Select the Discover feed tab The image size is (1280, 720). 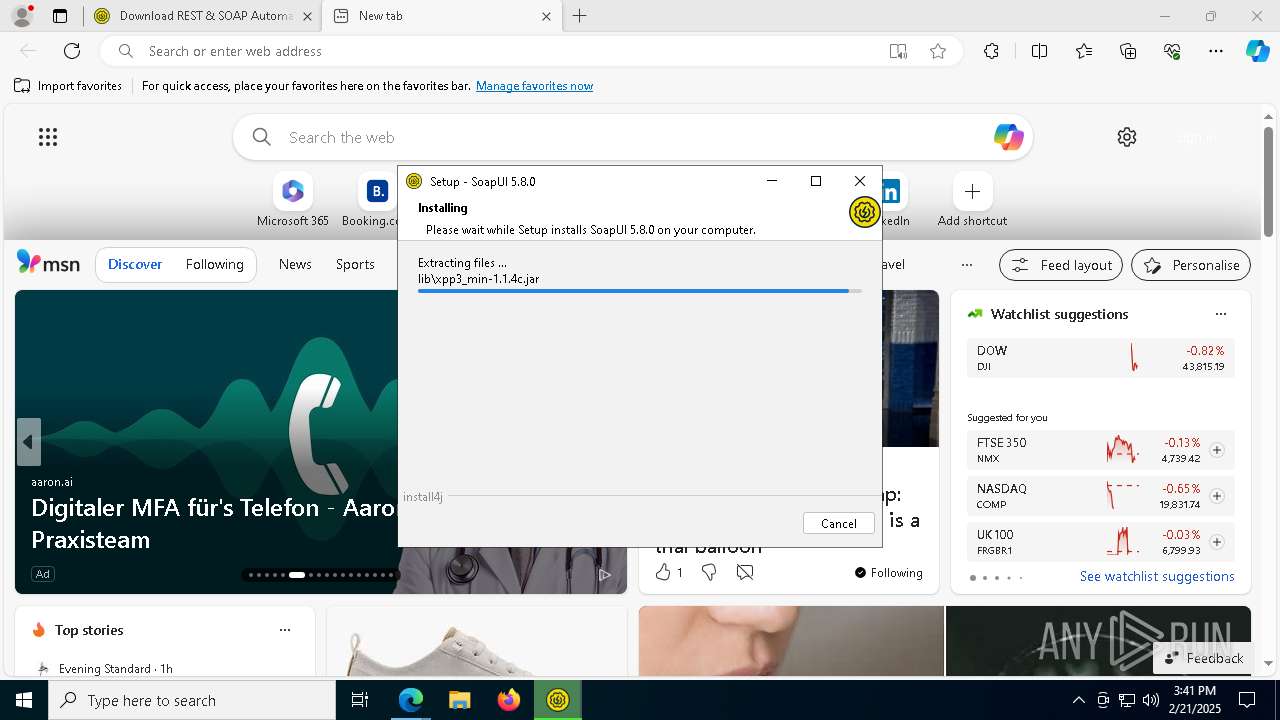click(x=135, y=264)
